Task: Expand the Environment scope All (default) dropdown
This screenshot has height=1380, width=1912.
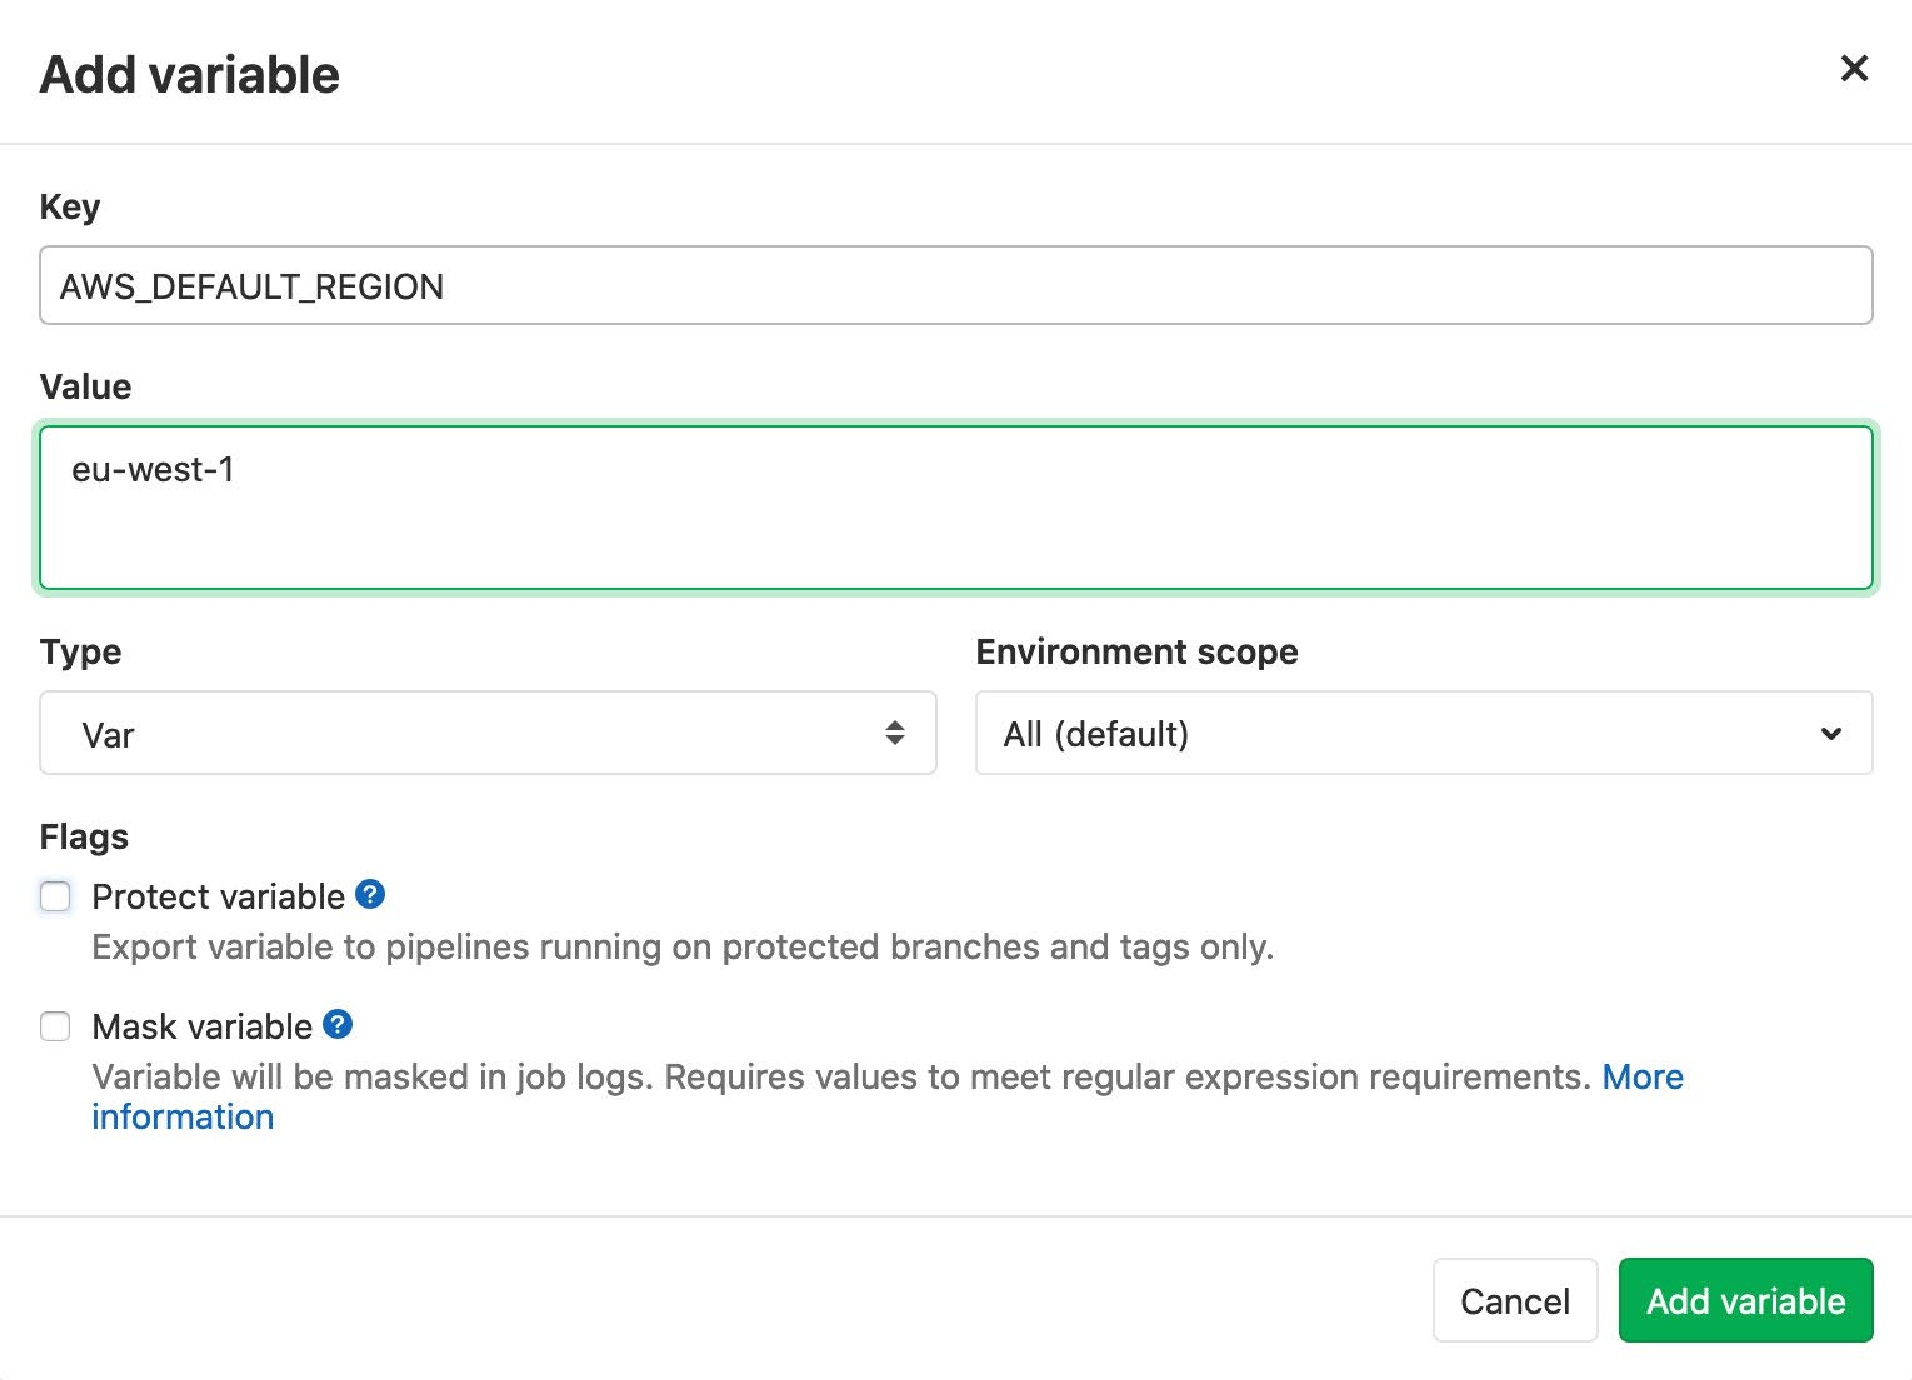Action: click(1424, 733)
